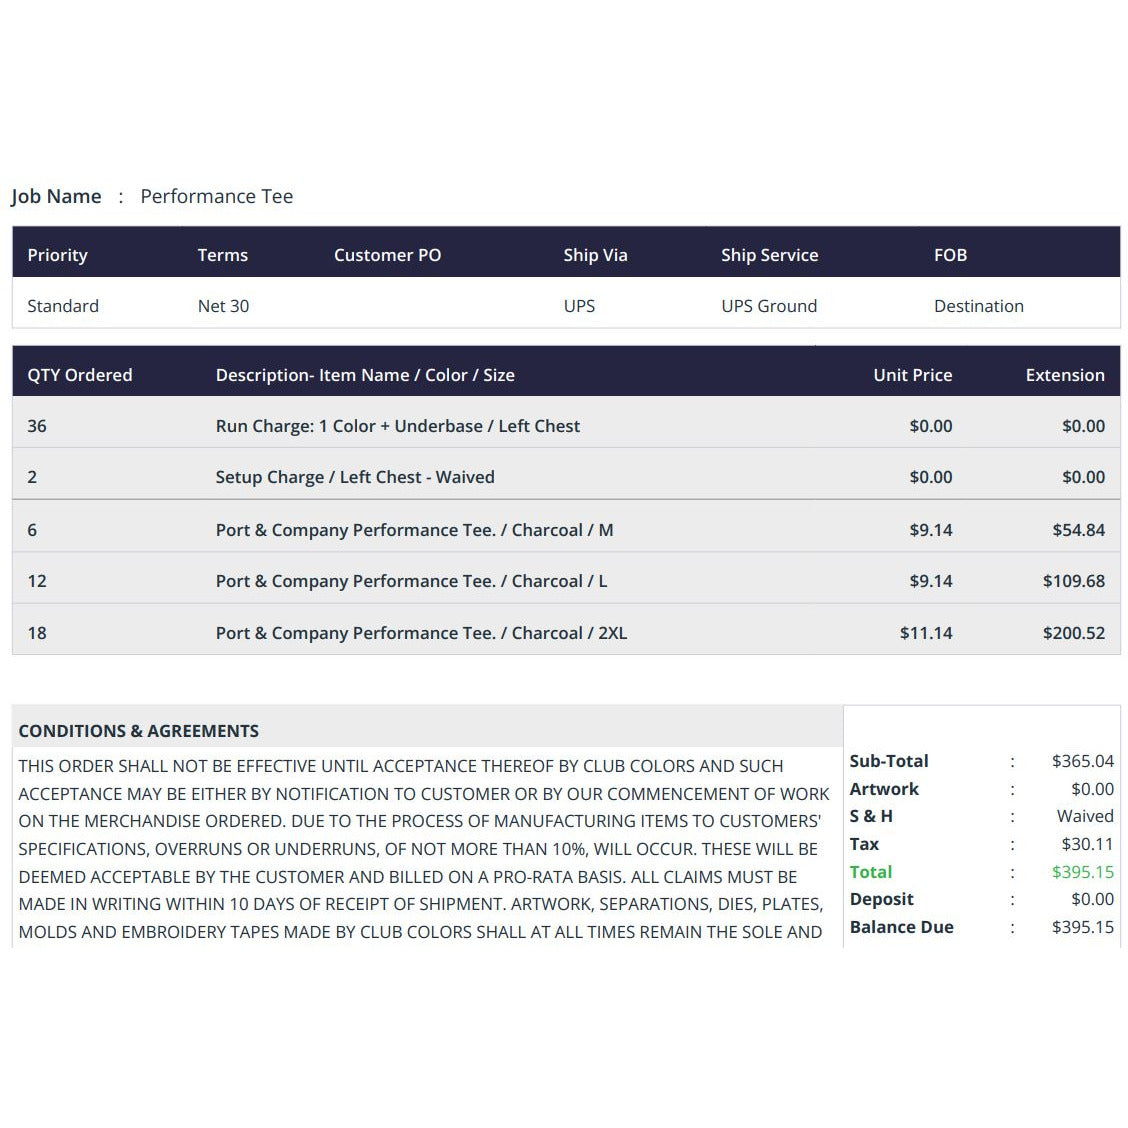Click the Net 30 terms value
The height and width of the screenshot is (1128, 1128).
tap(223, 306)
